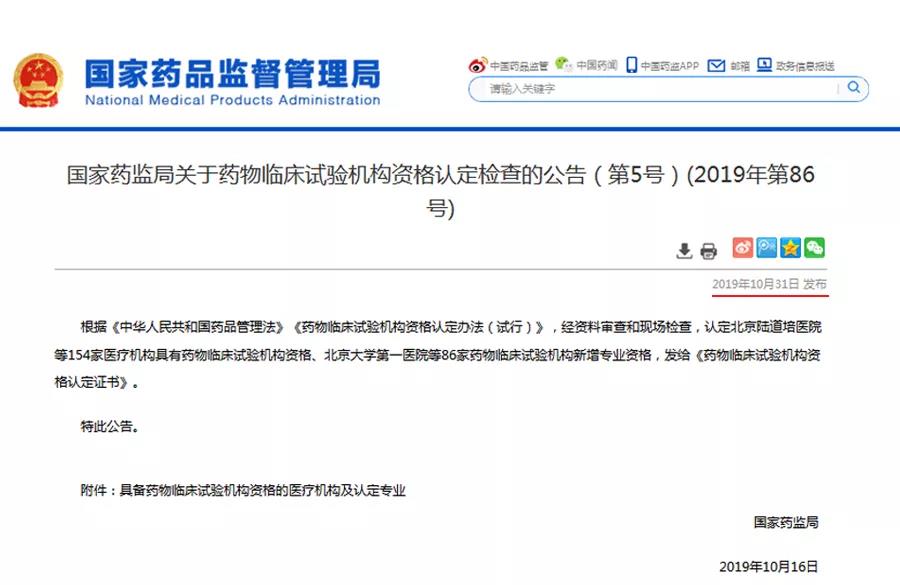
Task: Go to the 邮箱 link
Action: coord(740,66)
